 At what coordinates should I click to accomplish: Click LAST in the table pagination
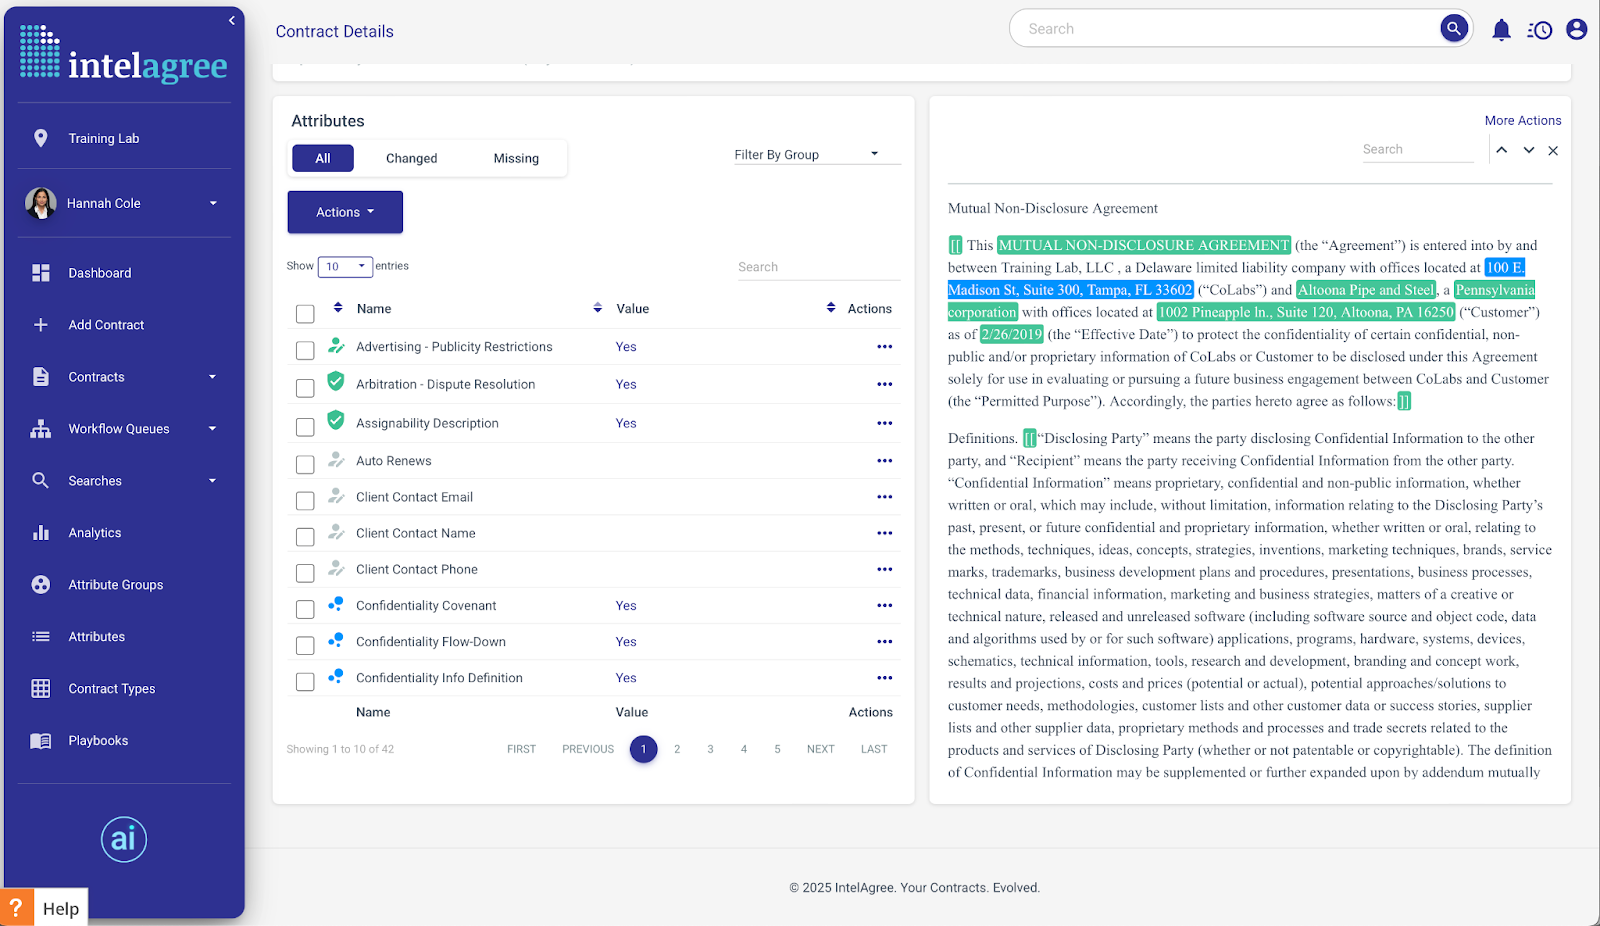874,749
